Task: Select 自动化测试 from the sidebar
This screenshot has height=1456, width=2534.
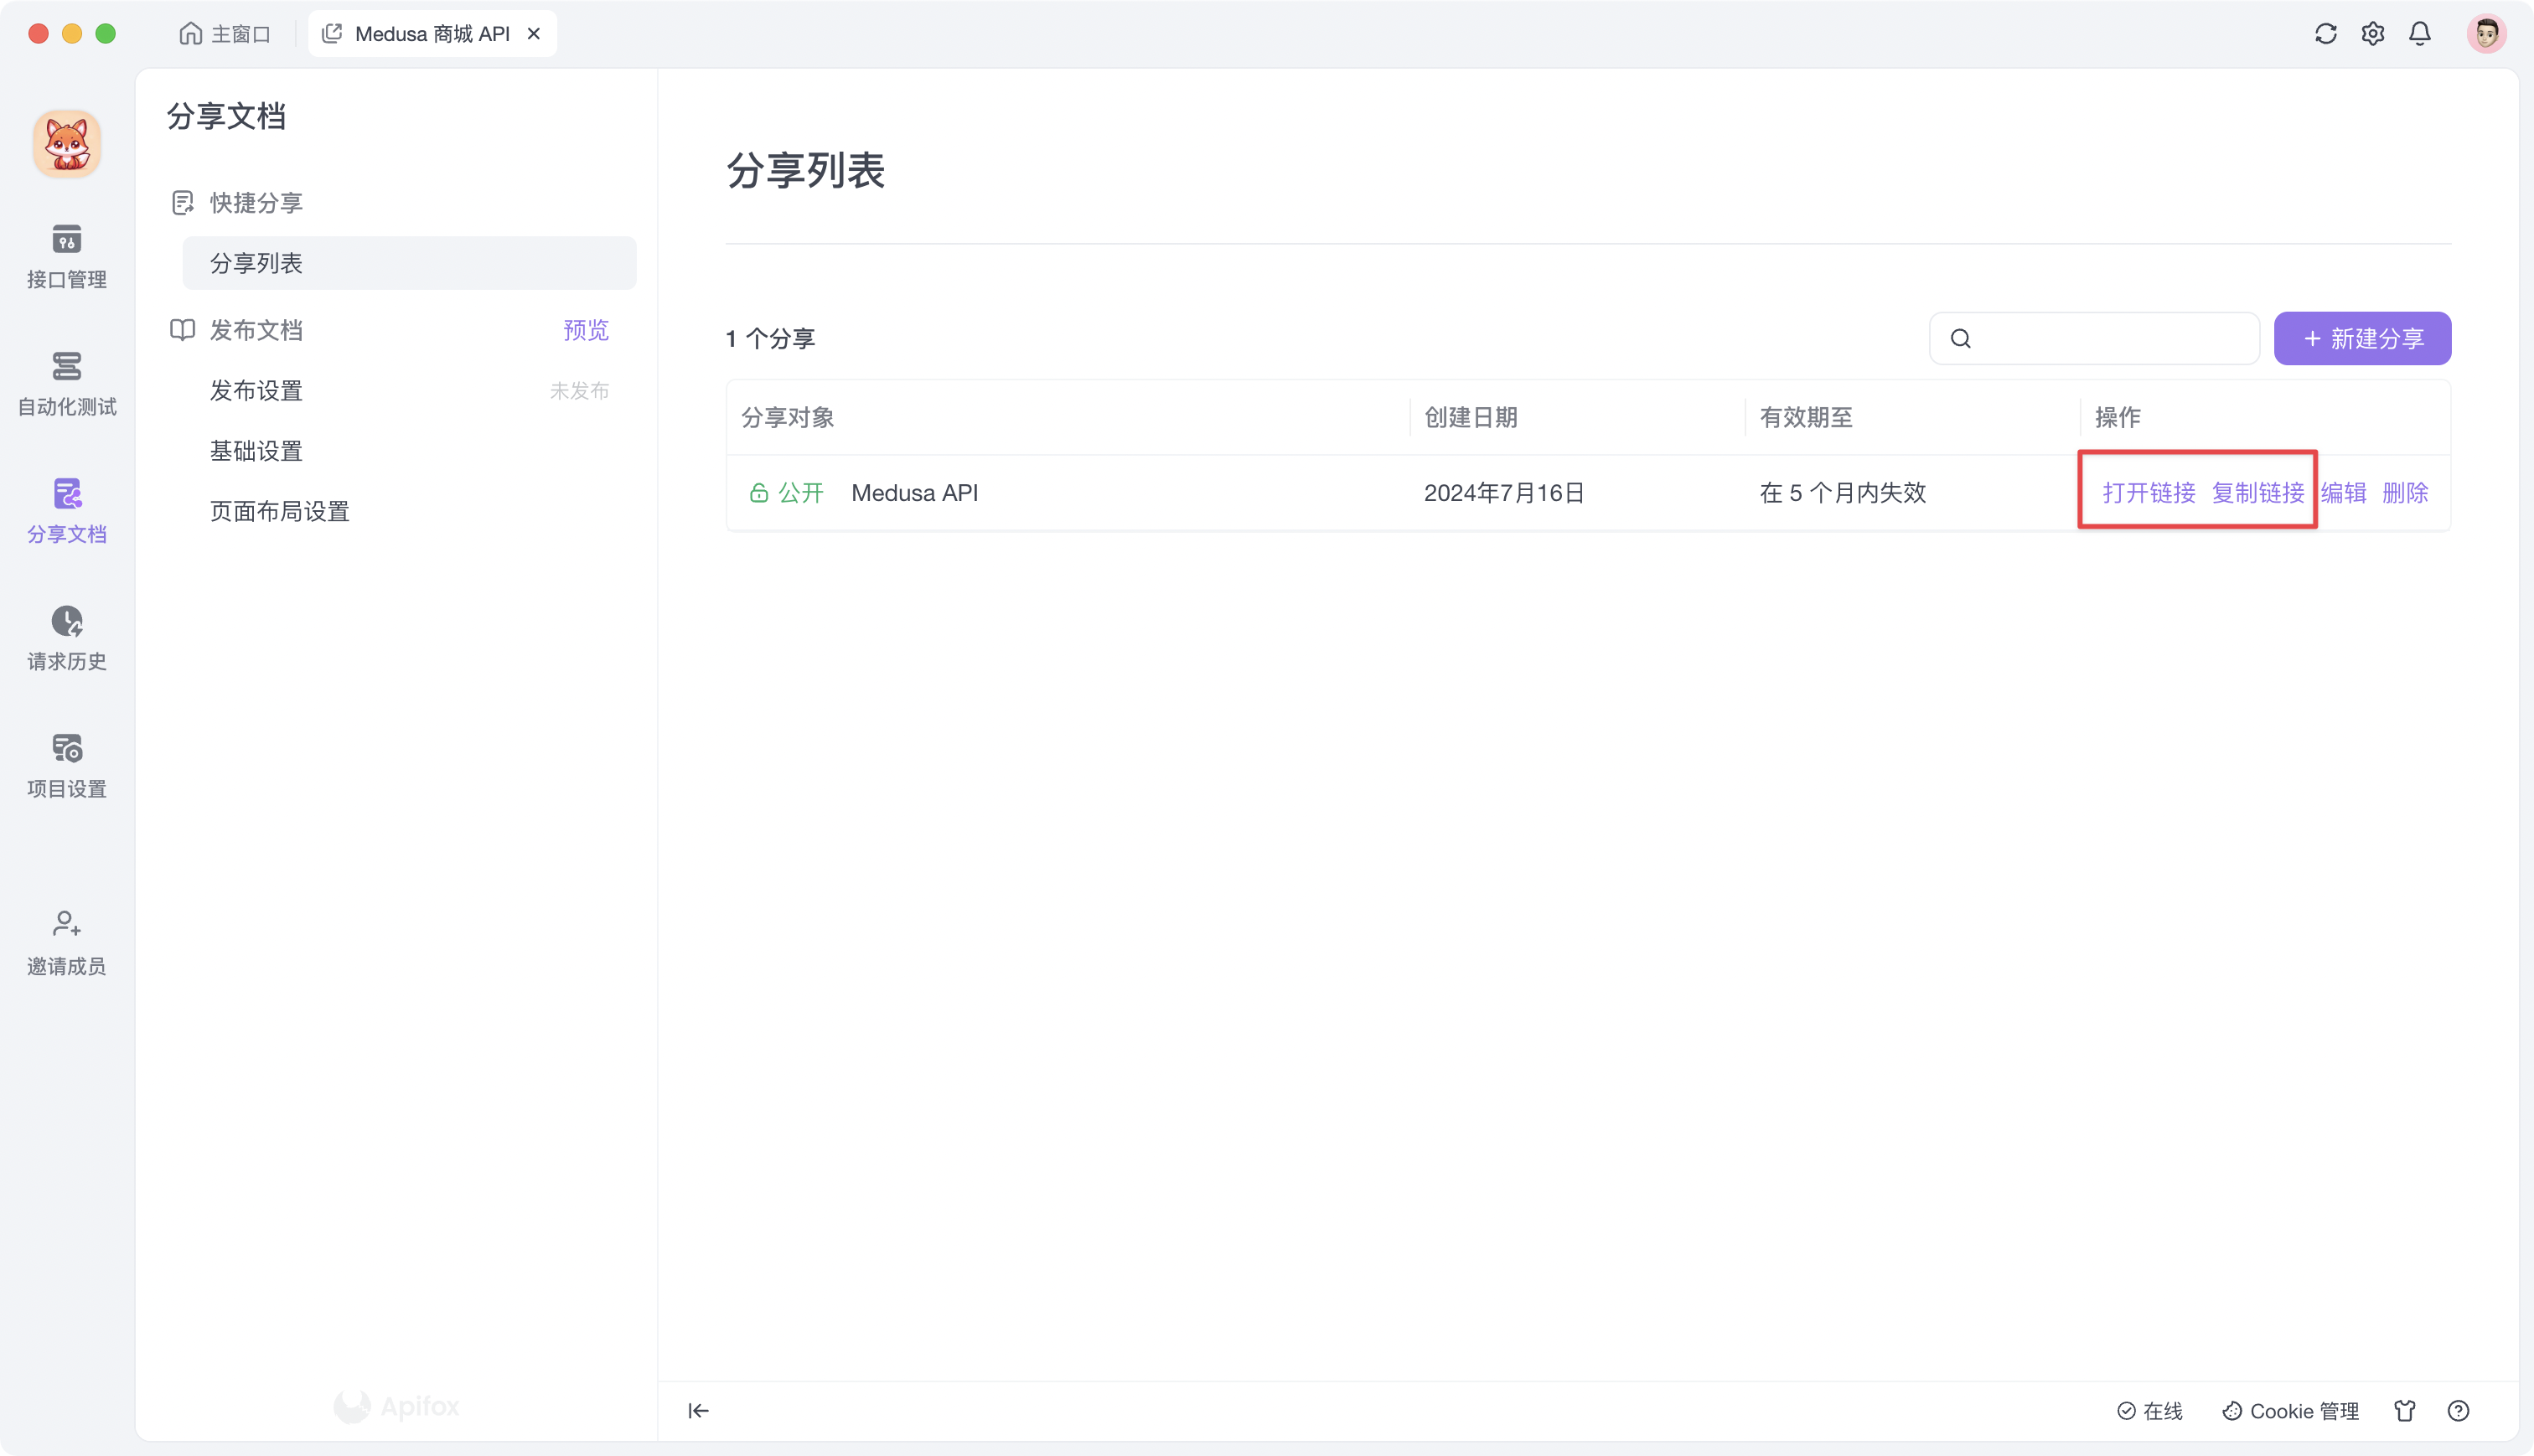Action: tap(66, 384)
